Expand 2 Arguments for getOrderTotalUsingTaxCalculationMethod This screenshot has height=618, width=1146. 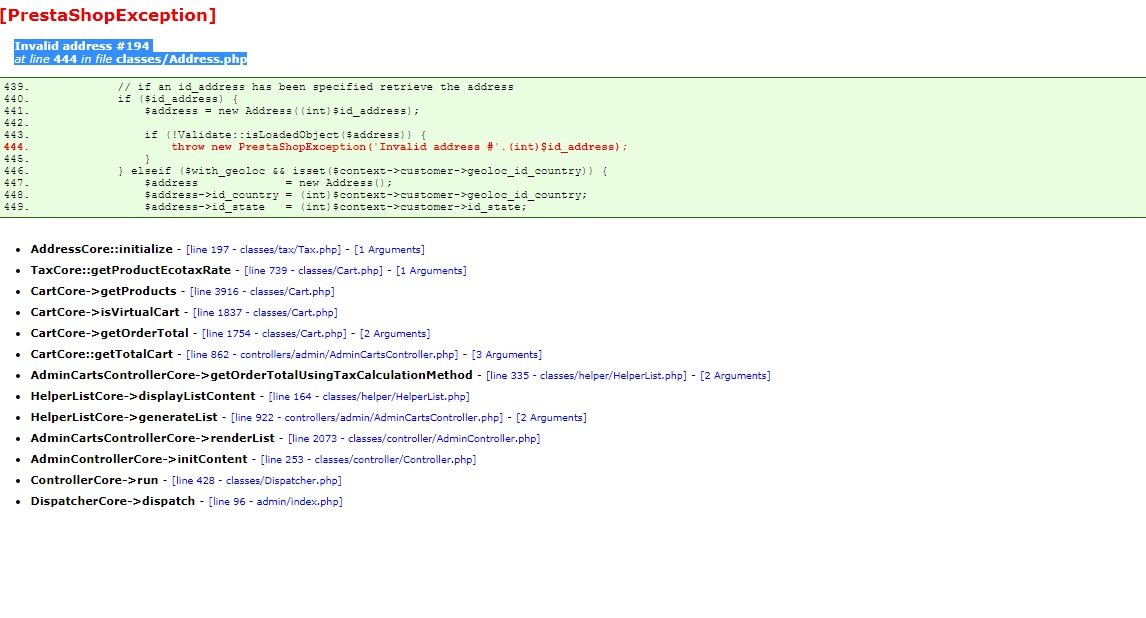pos(735,376)
